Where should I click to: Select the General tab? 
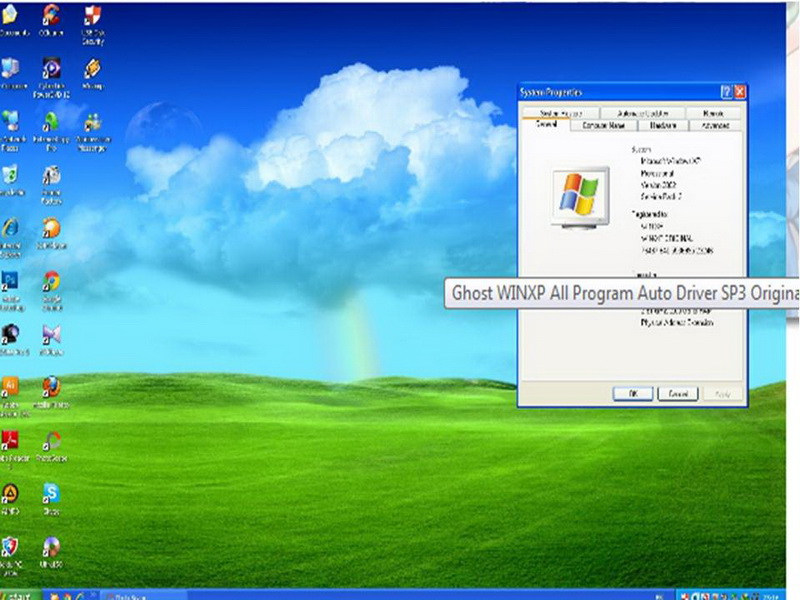(x=546, y=124)
